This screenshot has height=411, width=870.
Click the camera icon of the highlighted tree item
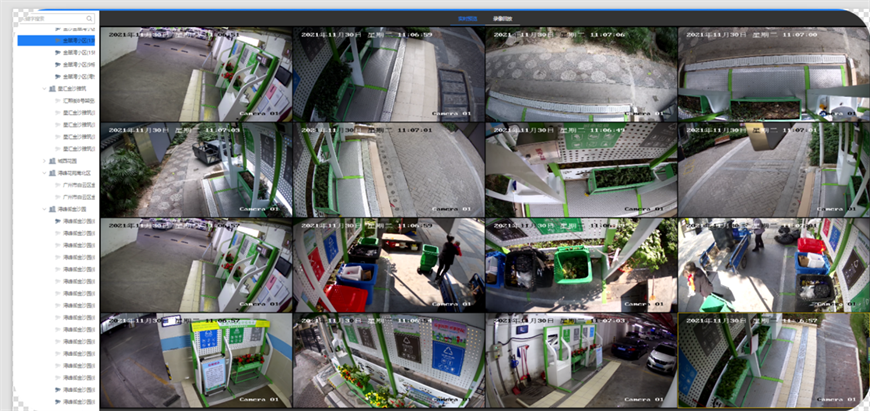(57, 40)
